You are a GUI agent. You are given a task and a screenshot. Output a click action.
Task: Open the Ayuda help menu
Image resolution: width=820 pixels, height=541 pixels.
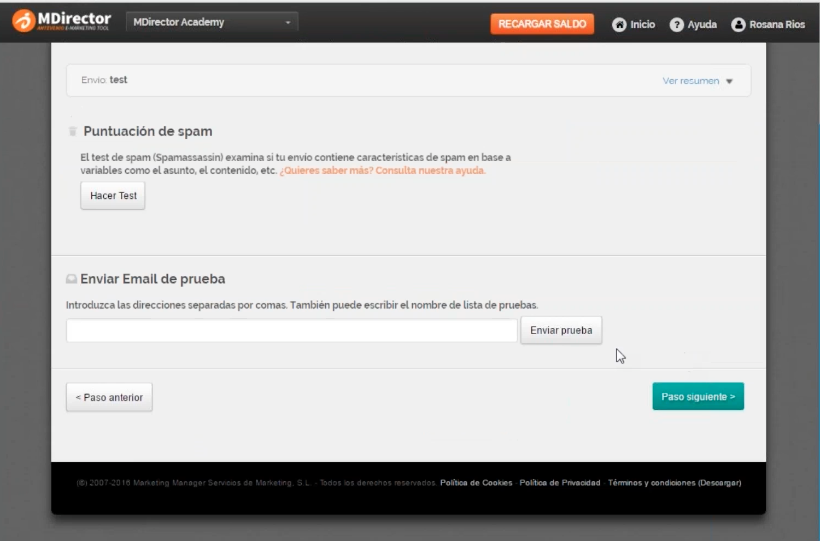pyautogui.click(x=693, y=25)
